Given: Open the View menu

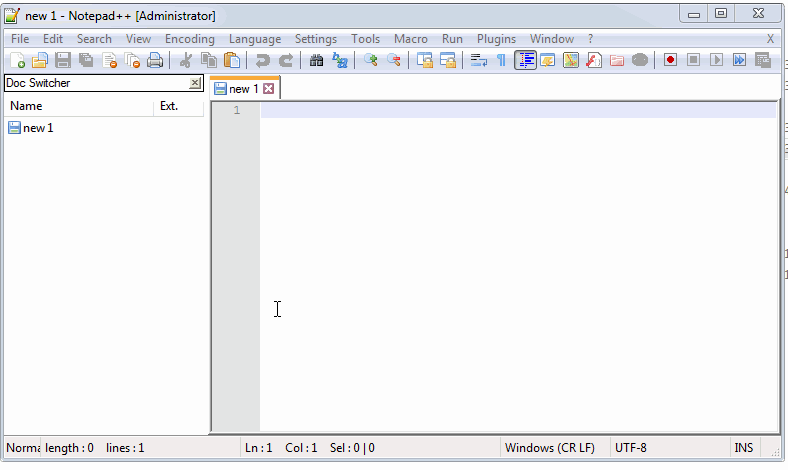Looking at the screenshot, I should [138, 39].
